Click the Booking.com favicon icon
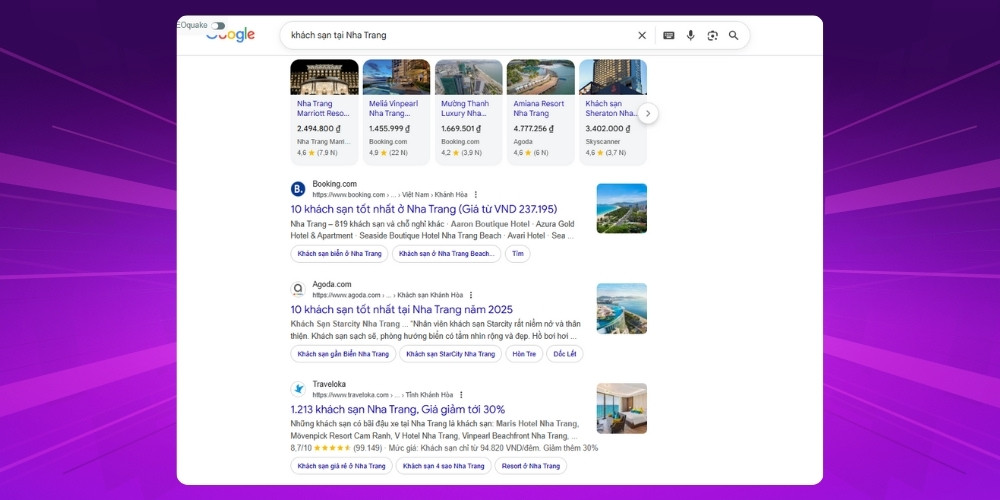1000x500 pixels. (x=298, y=189)
